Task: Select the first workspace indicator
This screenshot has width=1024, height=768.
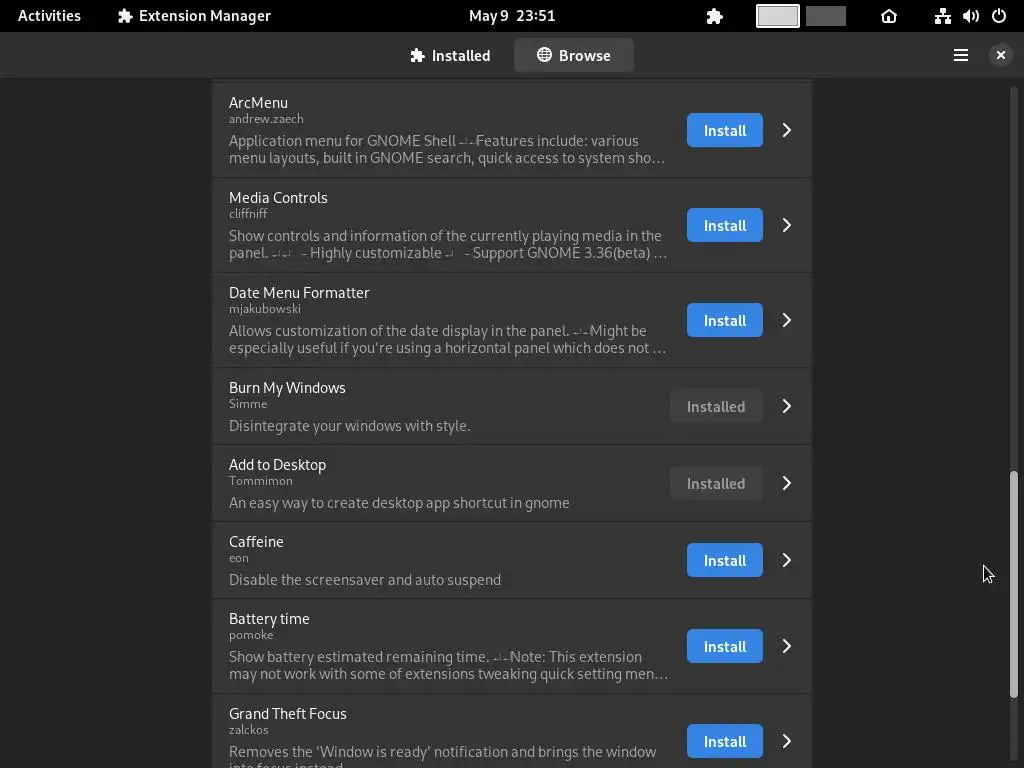Action: pyautogui.click(x=777, y=16)
